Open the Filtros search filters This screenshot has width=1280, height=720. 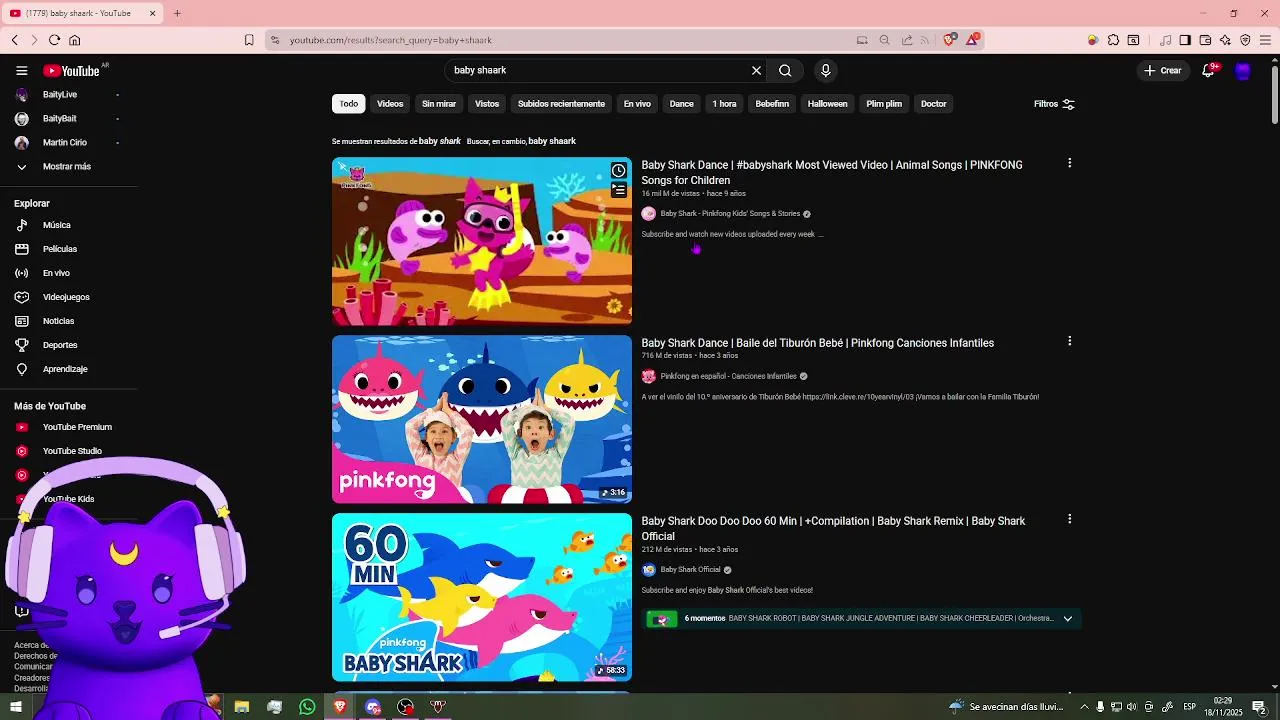point(1054,104)
